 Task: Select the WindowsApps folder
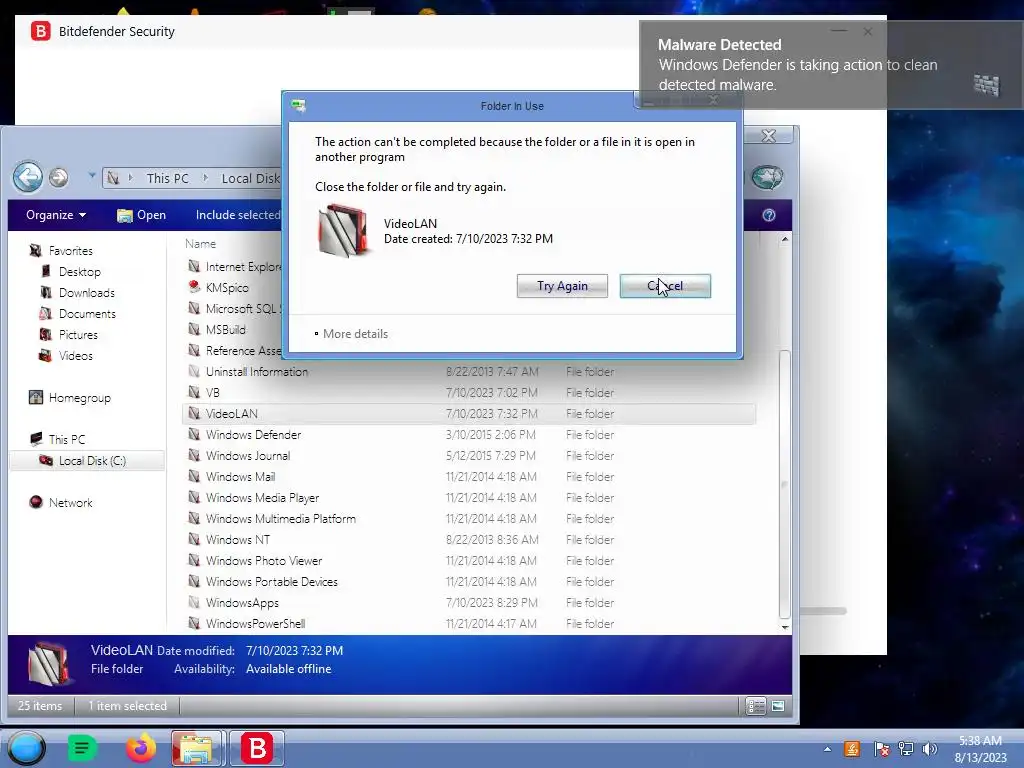pos(242,602)
